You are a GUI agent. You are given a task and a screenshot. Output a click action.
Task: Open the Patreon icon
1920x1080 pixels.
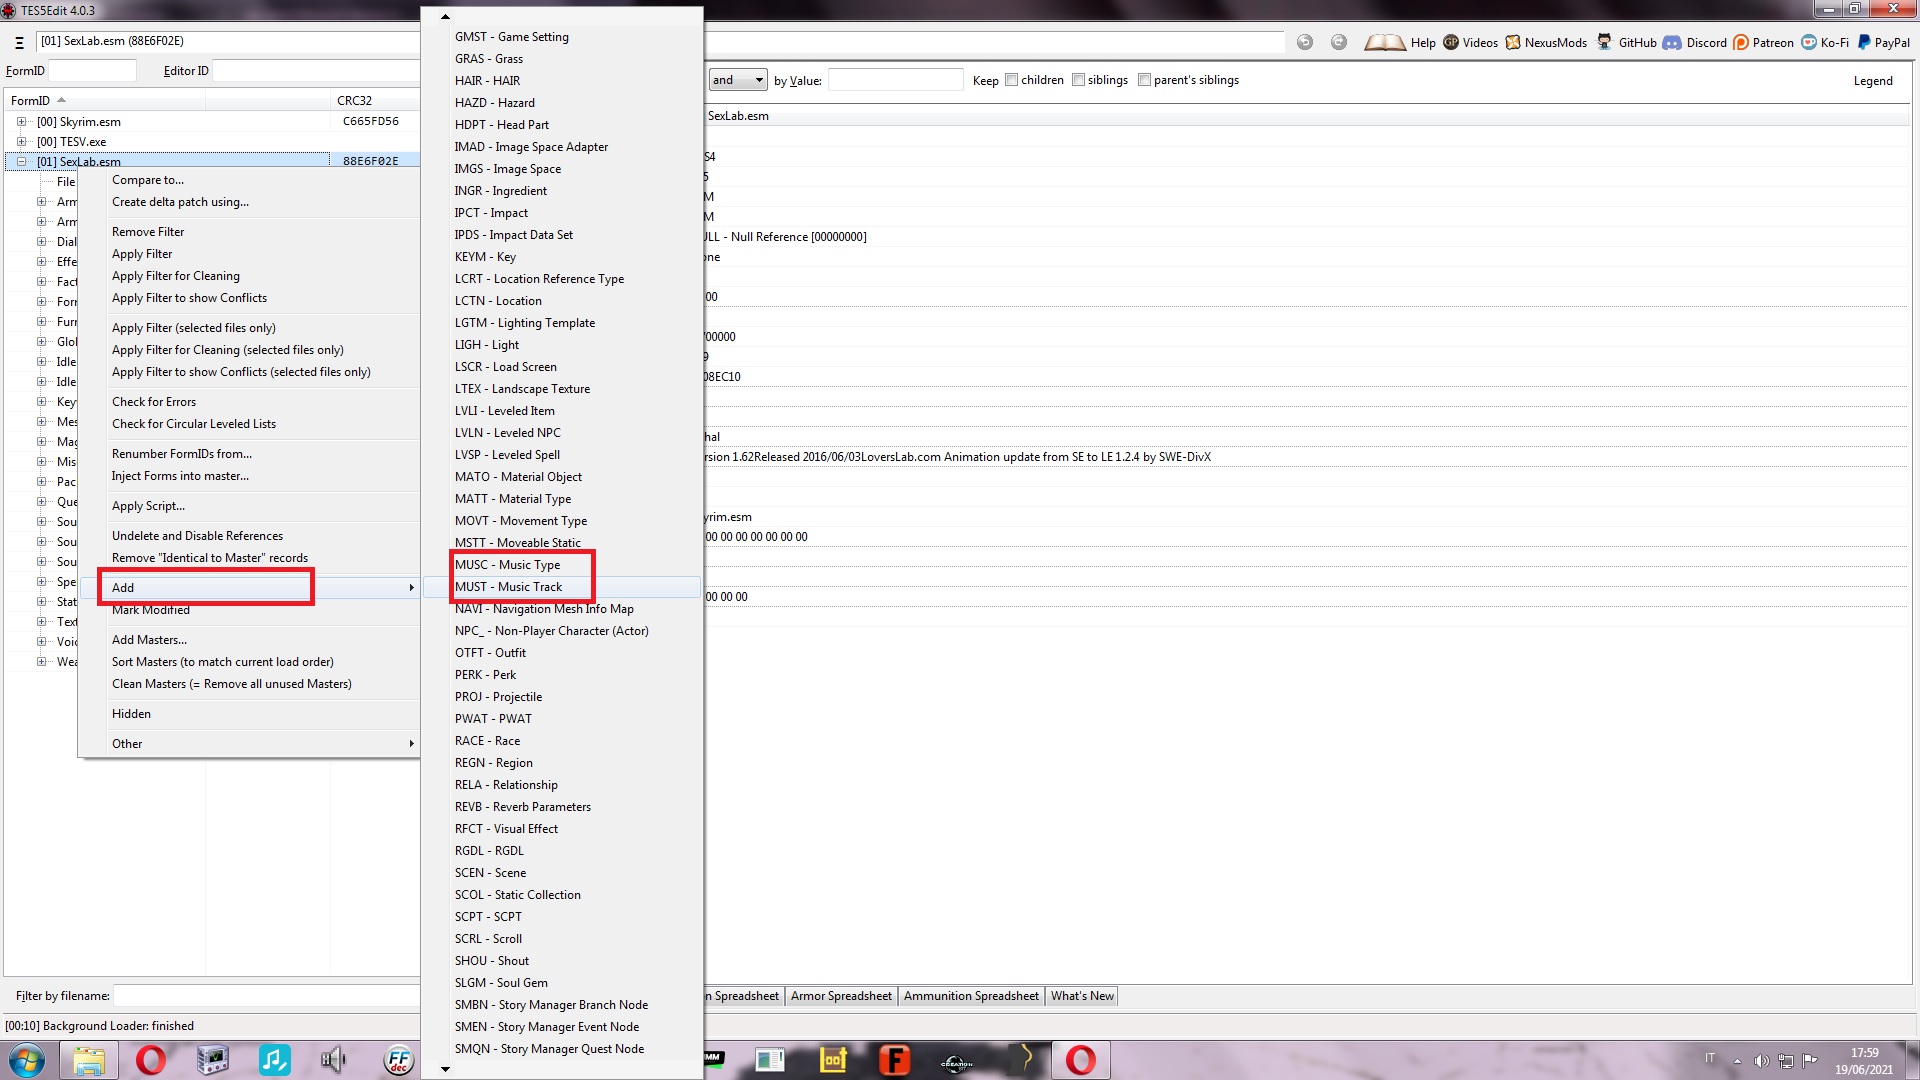coord(1741,42)
